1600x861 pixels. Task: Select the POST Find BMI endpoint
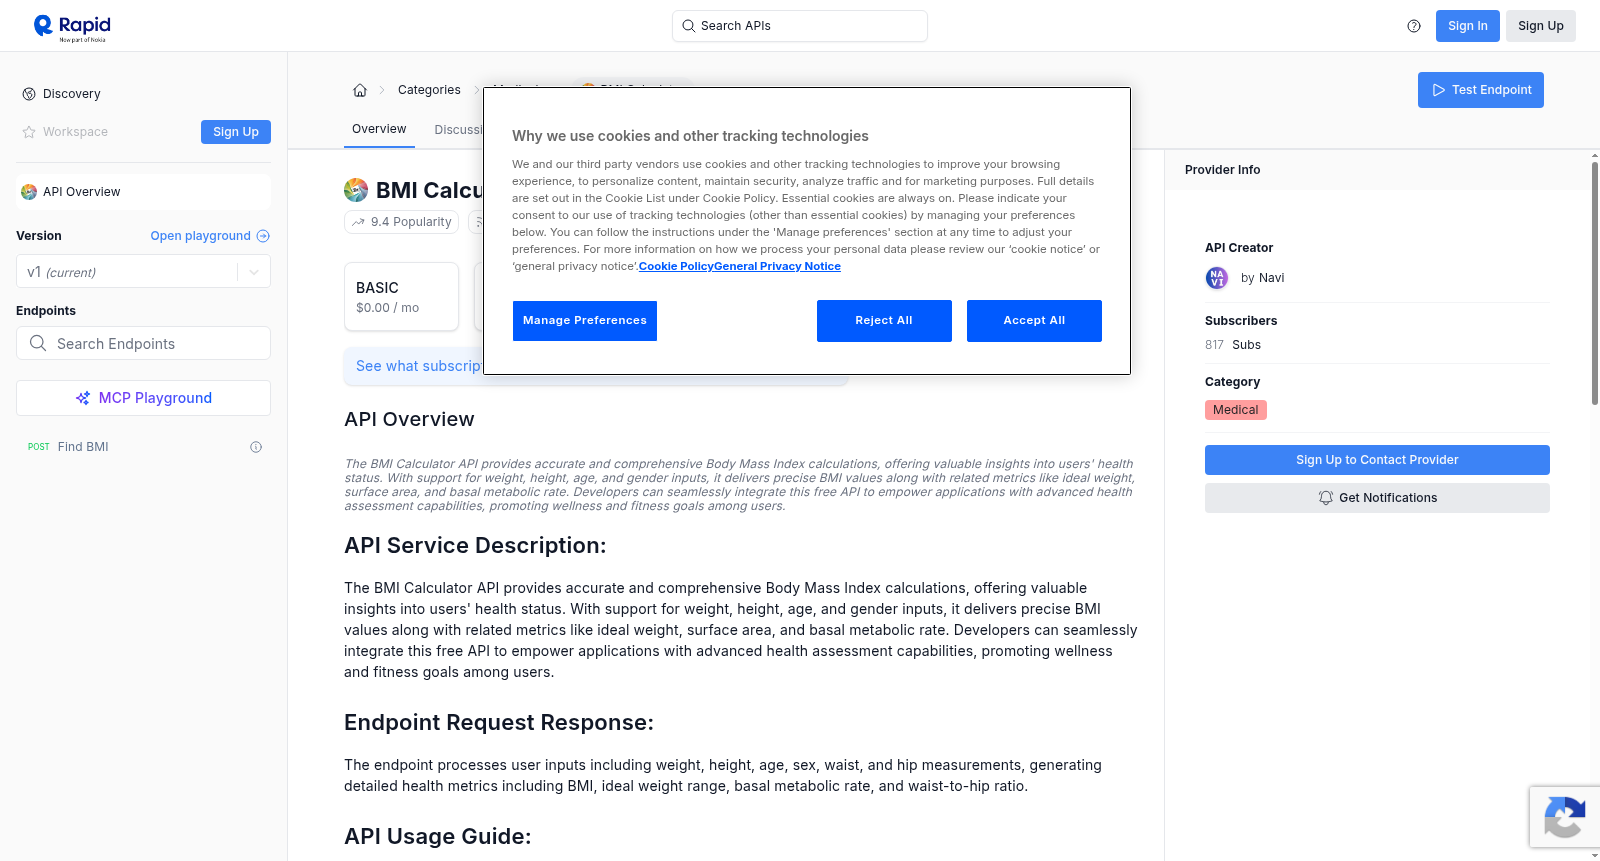(143, 447)
